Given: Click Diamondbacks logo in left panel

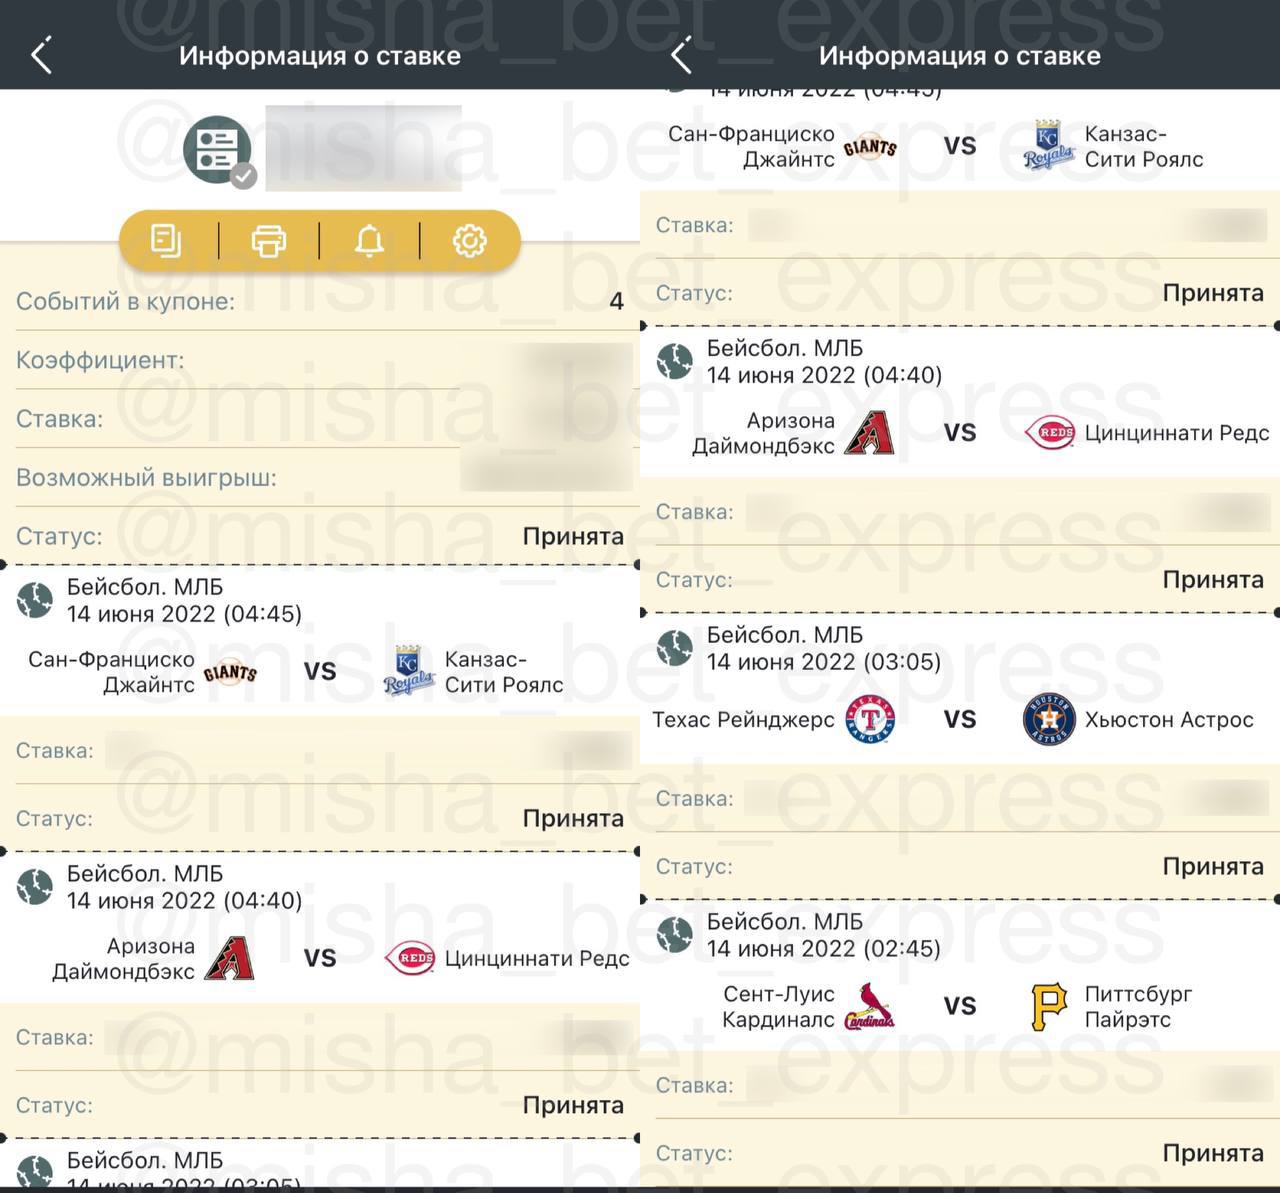Looking at the screenshot, I should [x=229, y=958].
